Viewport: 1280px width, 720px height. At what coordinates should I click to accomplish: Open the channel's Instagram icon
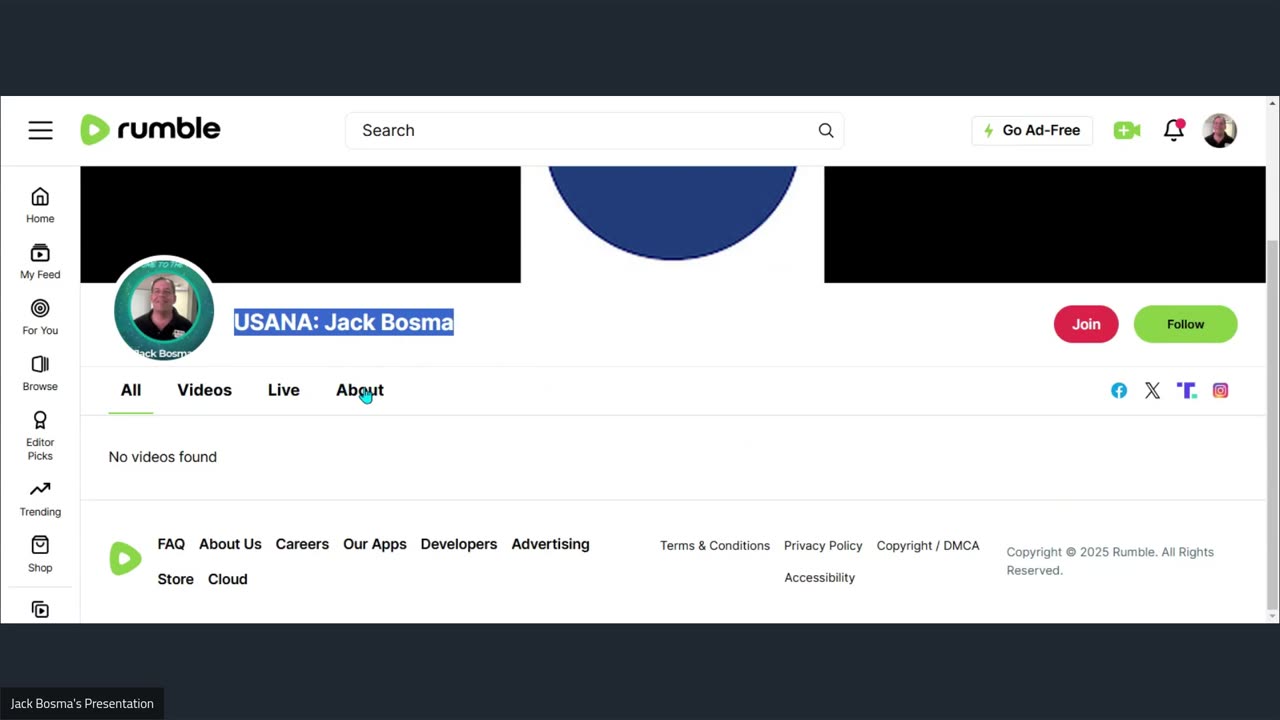1220,391
